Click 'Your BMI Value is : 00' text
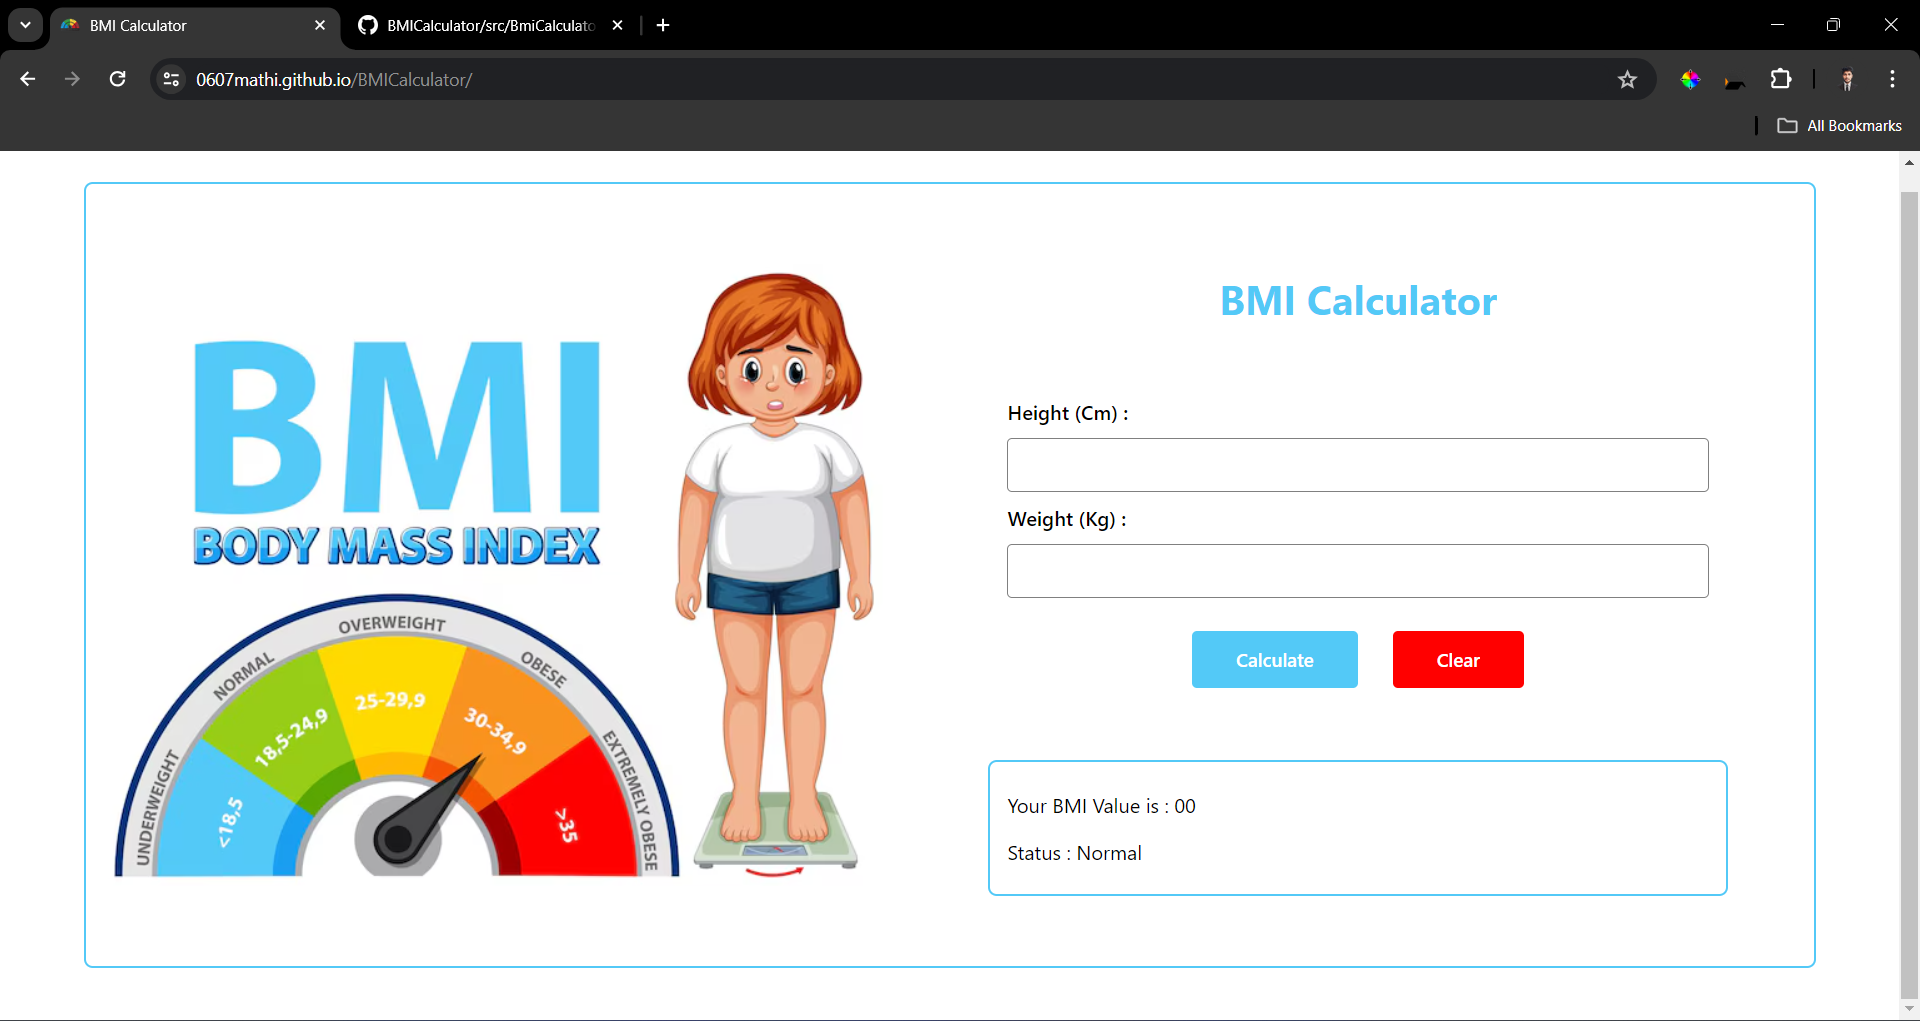 (1101, 806)
